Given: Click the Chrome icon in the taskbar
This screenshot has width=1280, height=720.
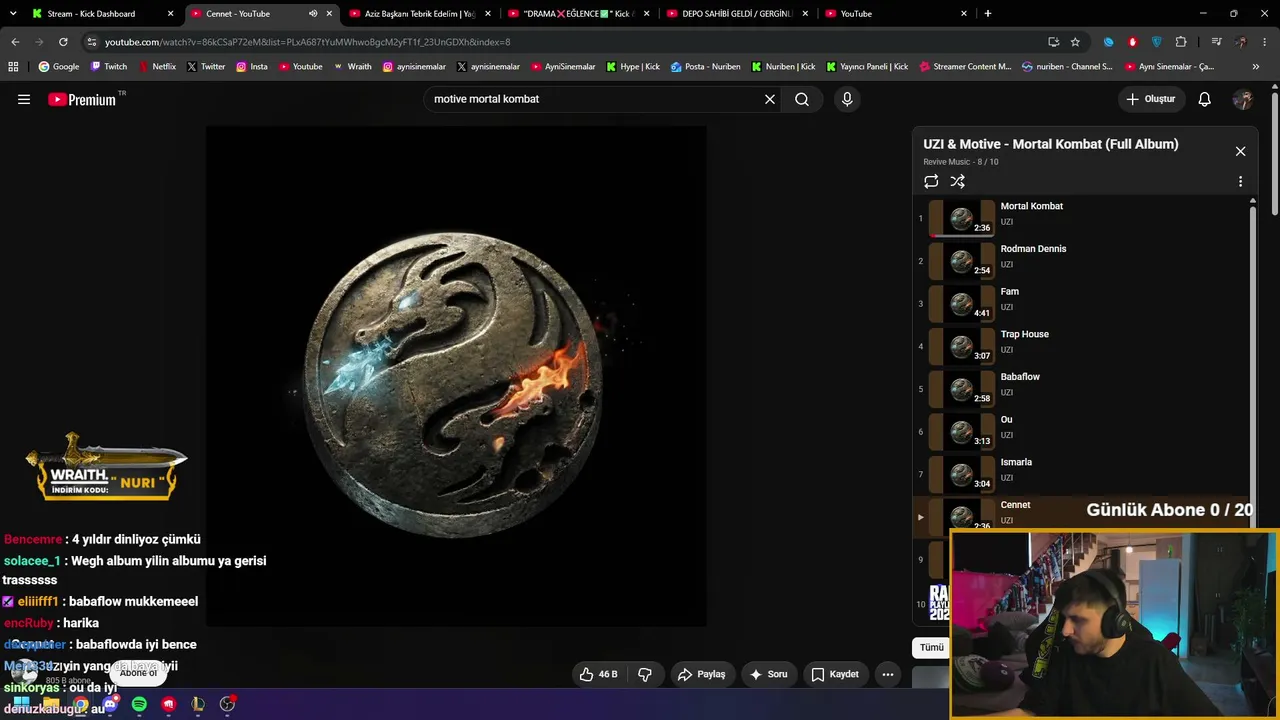Looking at the screenshot, I should coord(80,704).
